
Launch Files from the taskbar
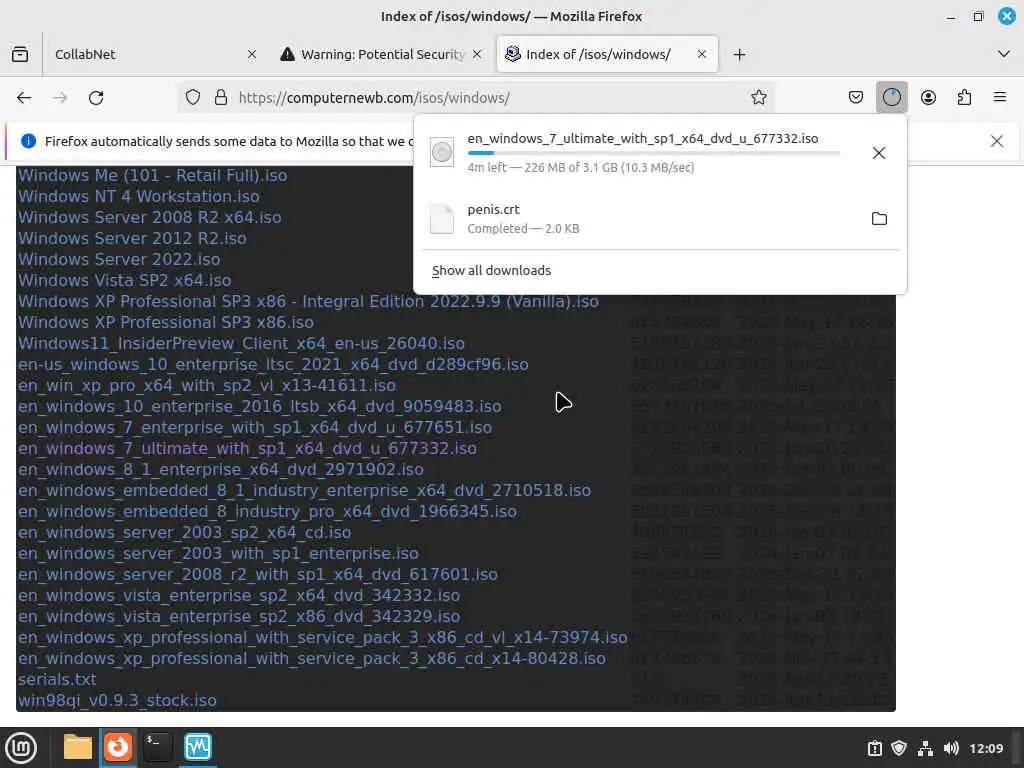pos(78,747)
